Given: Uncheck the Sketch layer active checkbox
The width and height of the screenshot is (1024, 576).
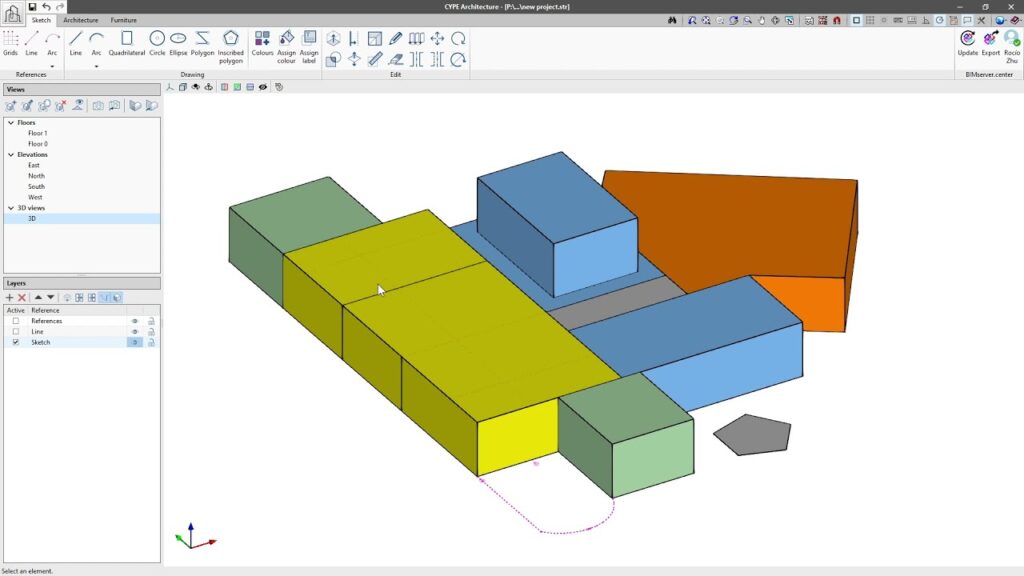Looking at the screenshot, I should tap(15, 342).
